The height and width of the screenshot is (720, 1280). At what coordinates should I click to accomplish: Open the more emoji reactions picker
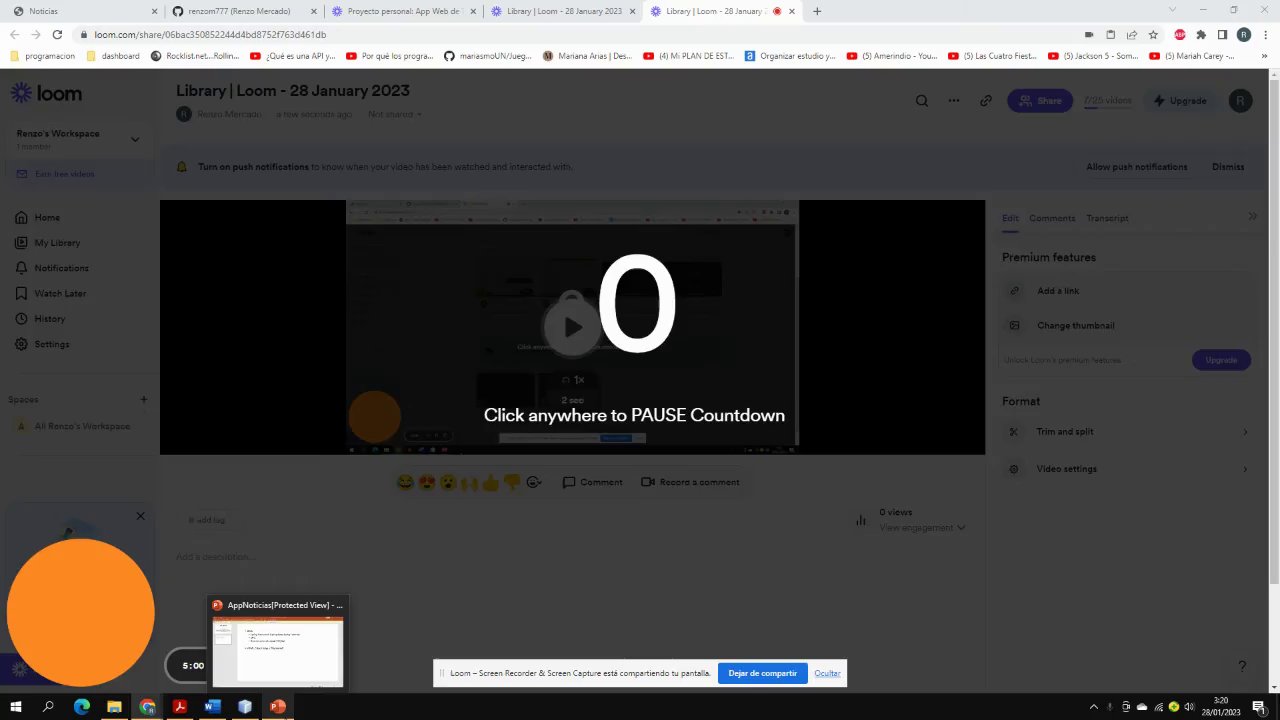[x=534, y=482]
